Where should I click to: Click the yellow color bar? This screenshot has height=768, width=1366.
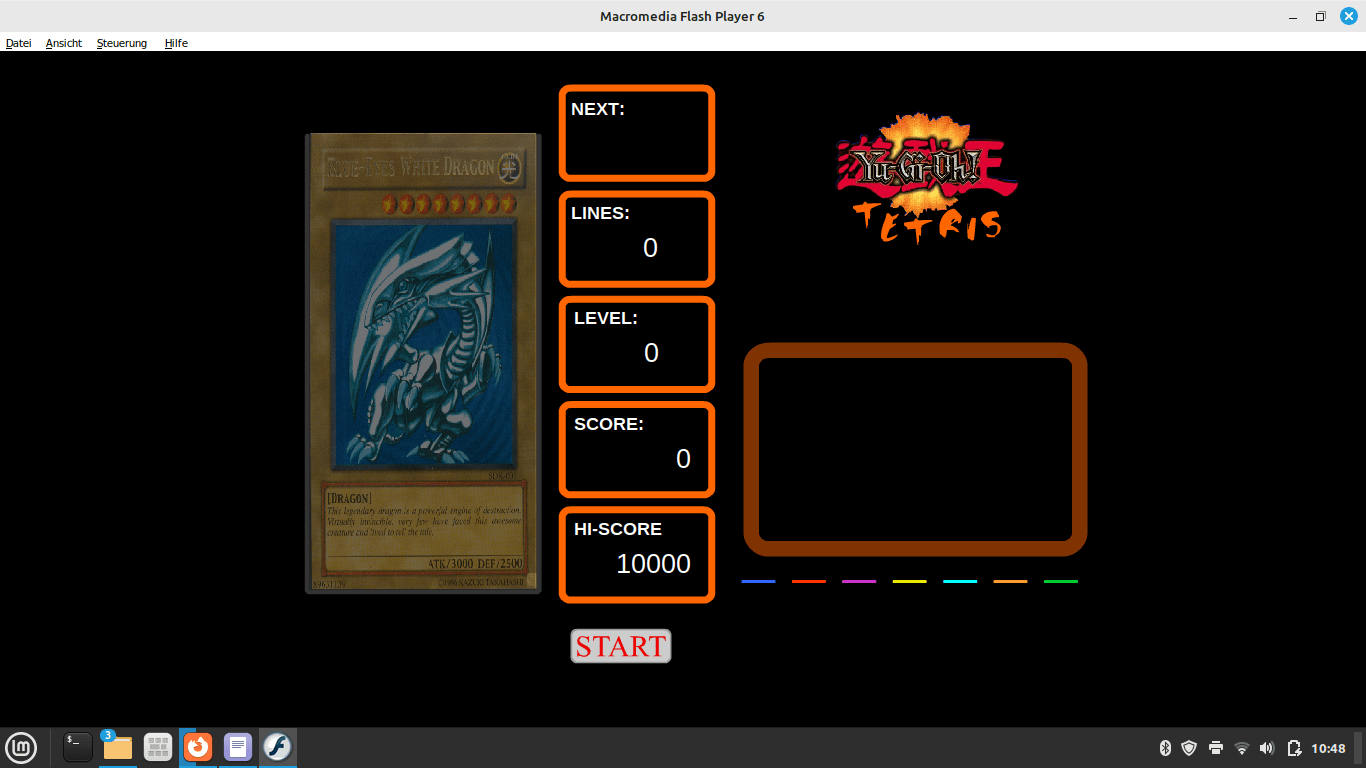[910, 581]
